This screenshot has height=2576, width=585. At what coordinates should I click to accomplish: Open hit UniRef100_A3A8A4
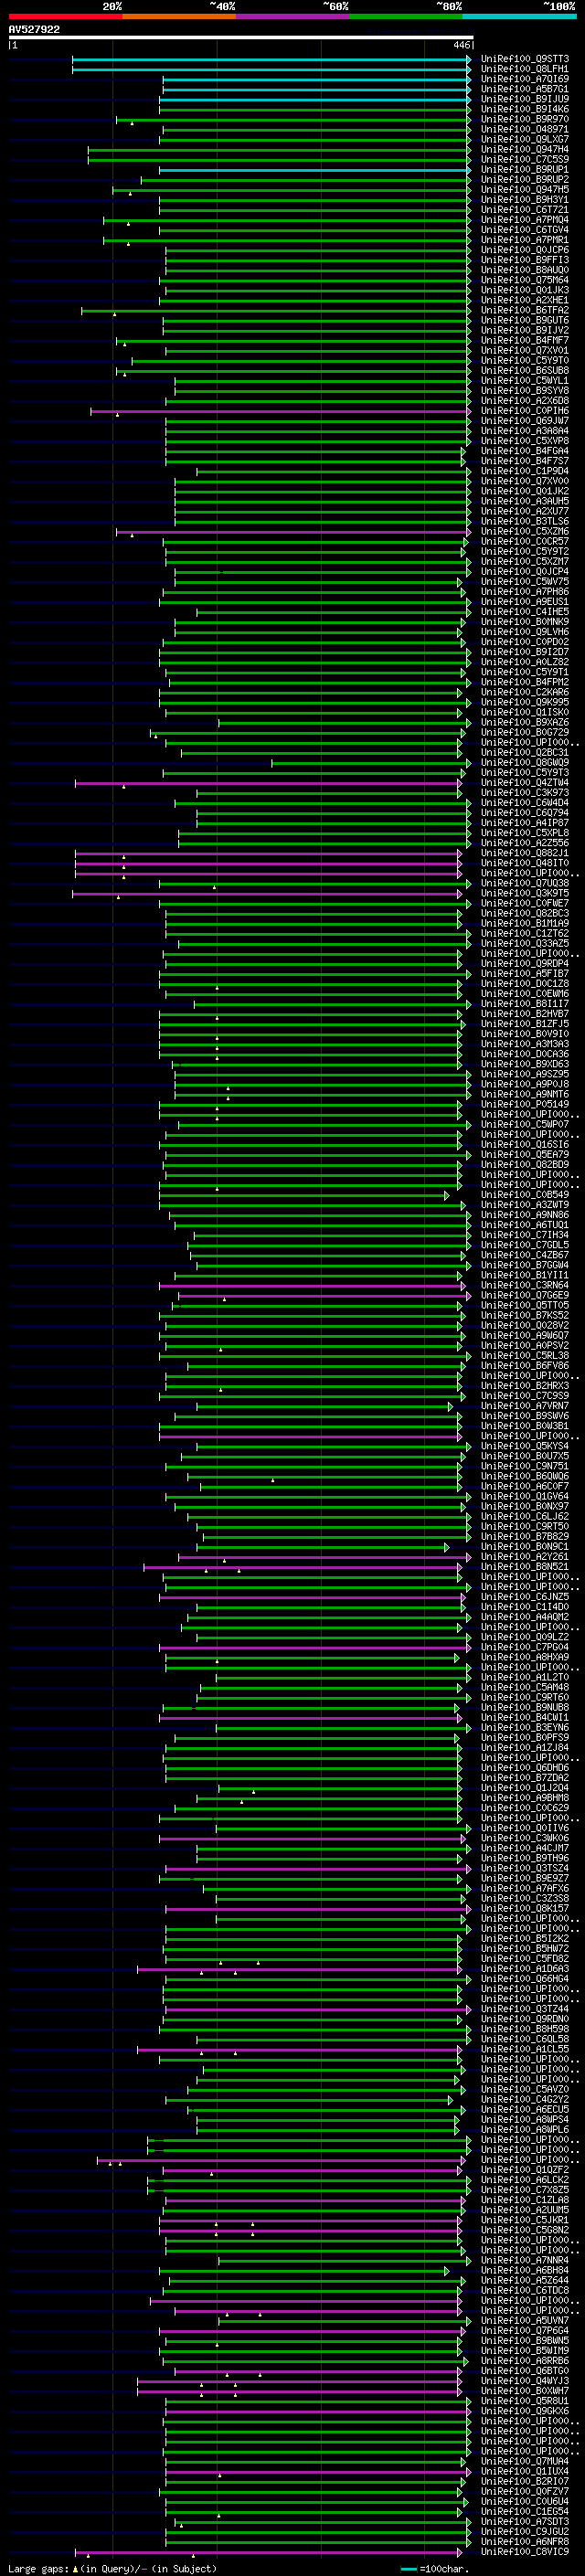[524, 431]
